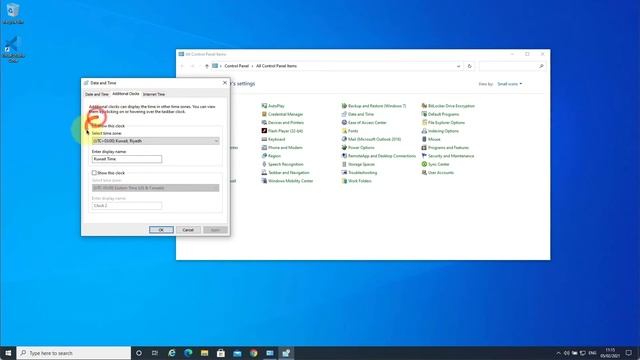Open User Accounts item
Screen dimensions: 640x360
[438, 173]
